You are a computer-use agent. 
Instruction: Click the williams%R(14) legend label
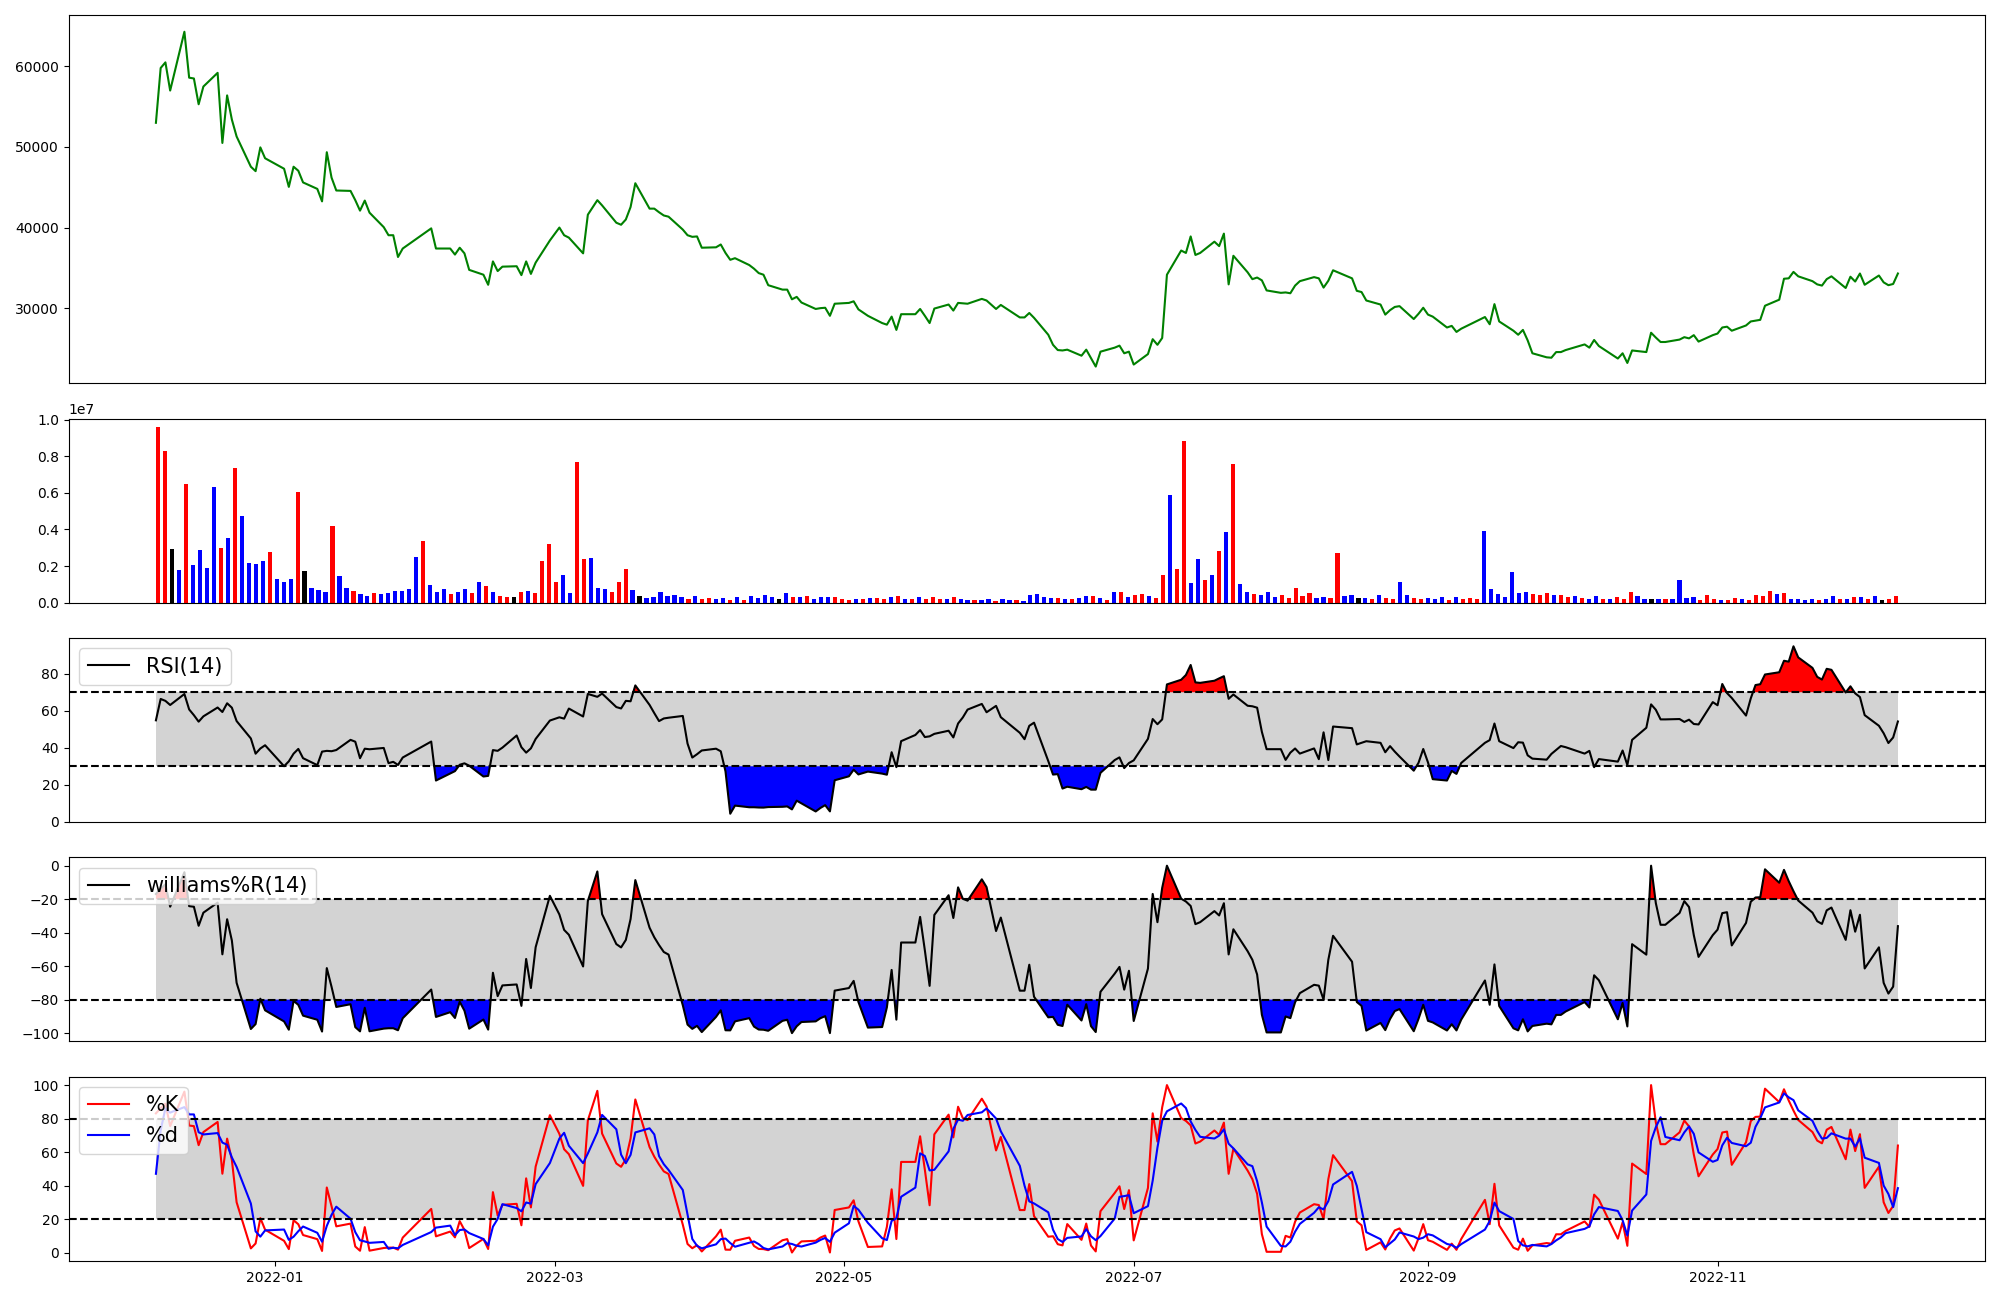tap(227, 885)
